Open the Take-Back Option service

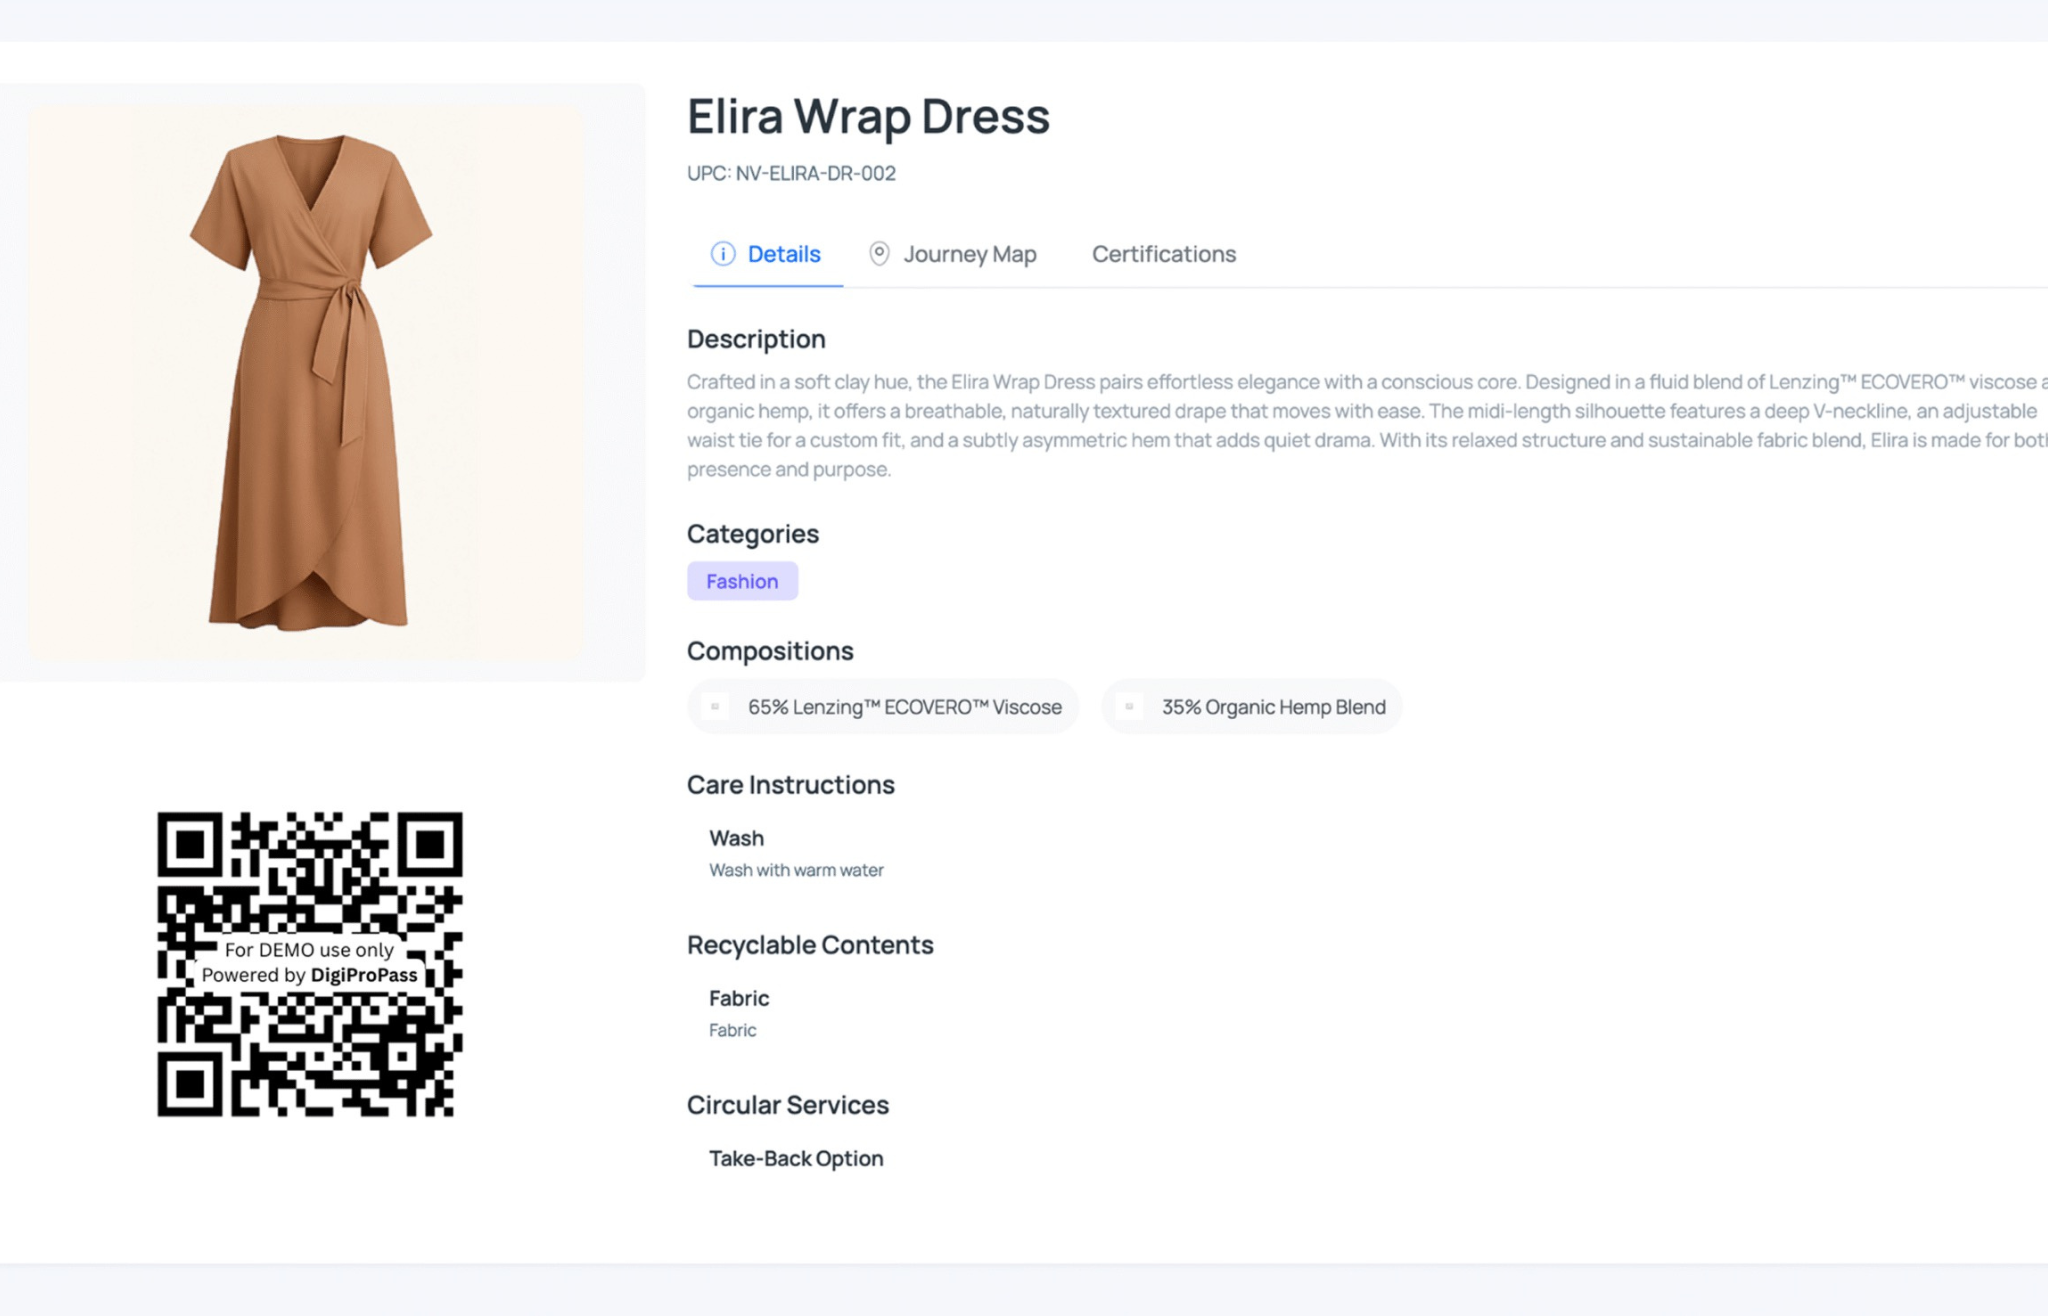[796, 1158]
